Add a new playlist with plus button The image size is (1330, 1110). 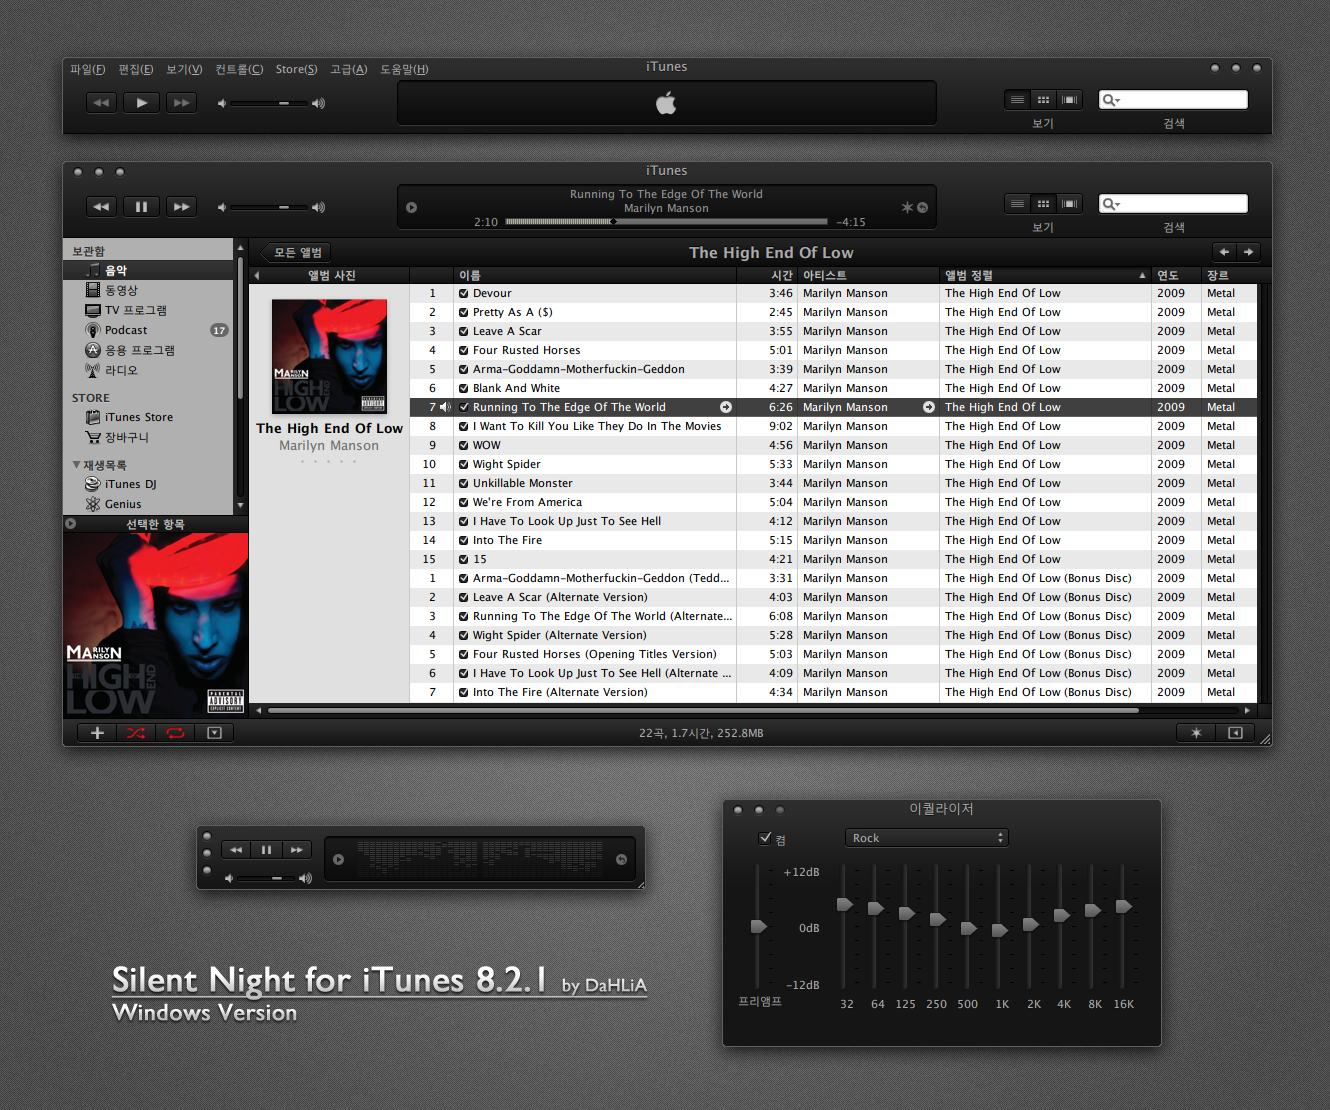tap(97, 733)
